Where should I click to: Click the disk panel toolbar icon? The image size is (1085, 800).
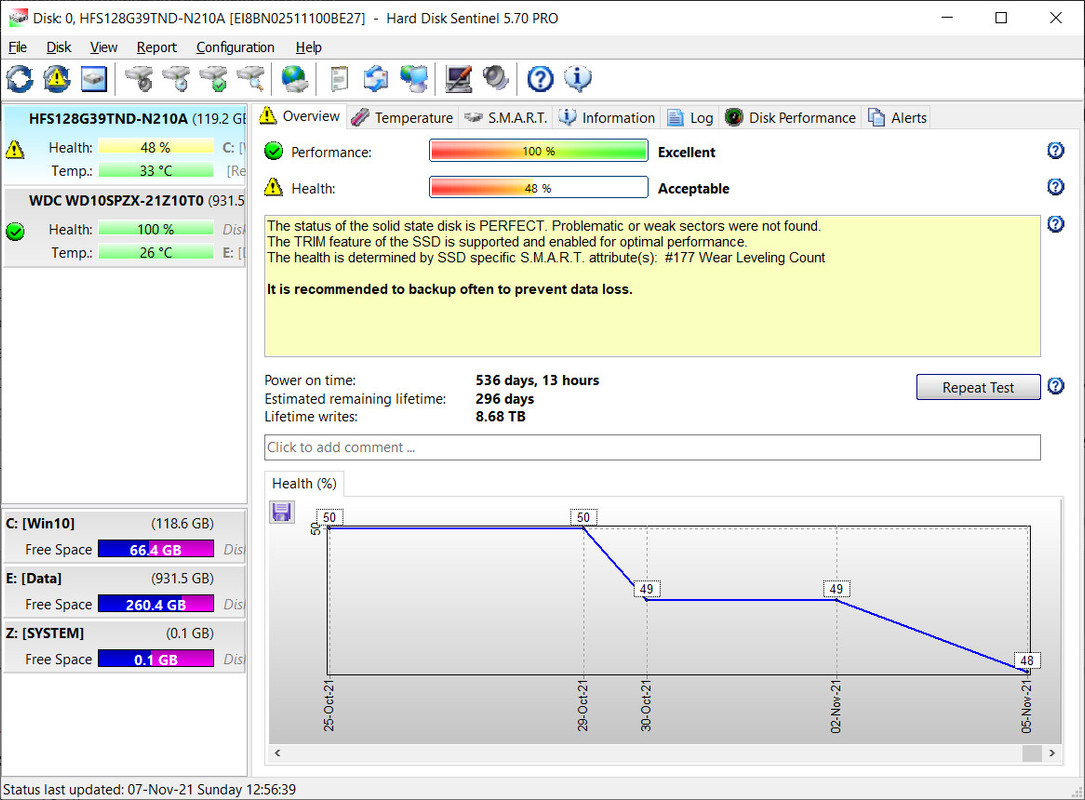click(93, 79)
